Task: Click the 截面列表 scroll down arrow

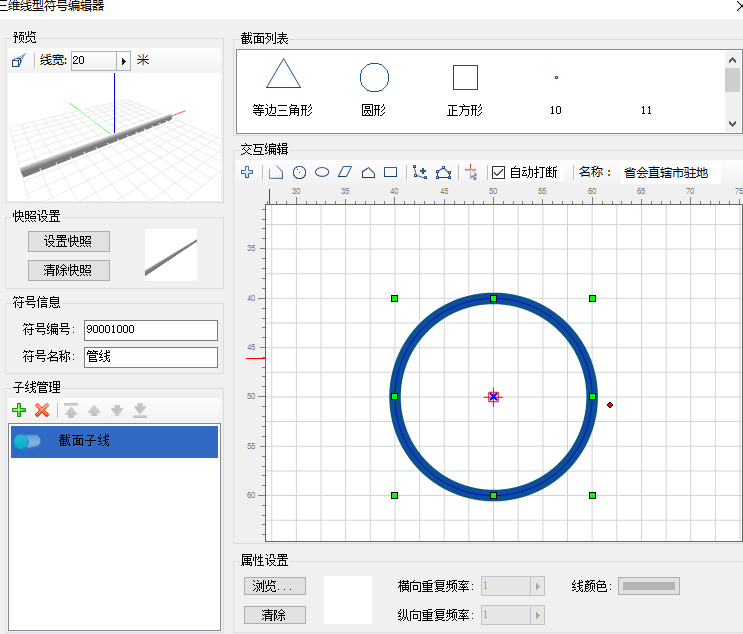Action: click(x=732, y=124)
